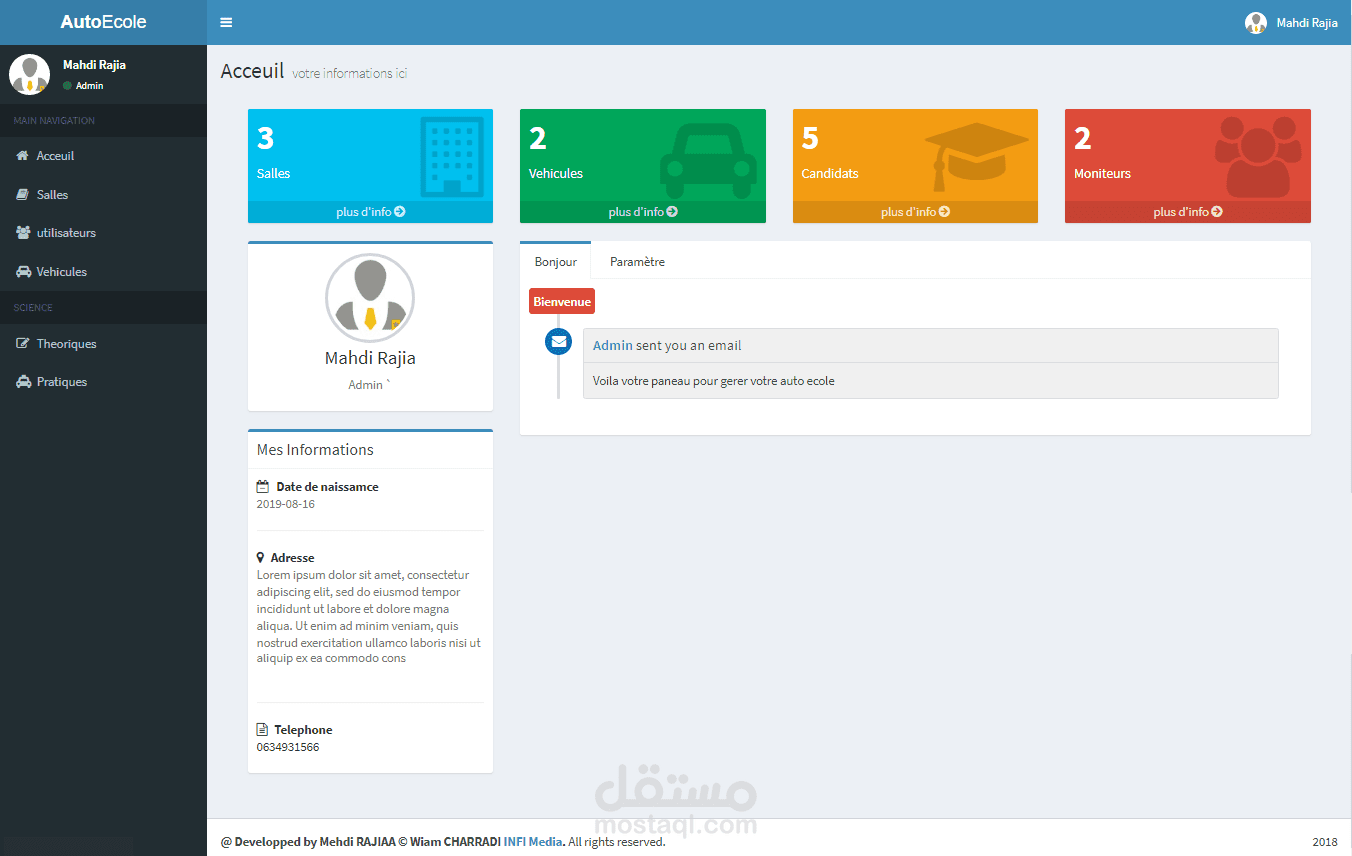
Task: Open Pratiques in the sidebar
Action: coord(103,382)
